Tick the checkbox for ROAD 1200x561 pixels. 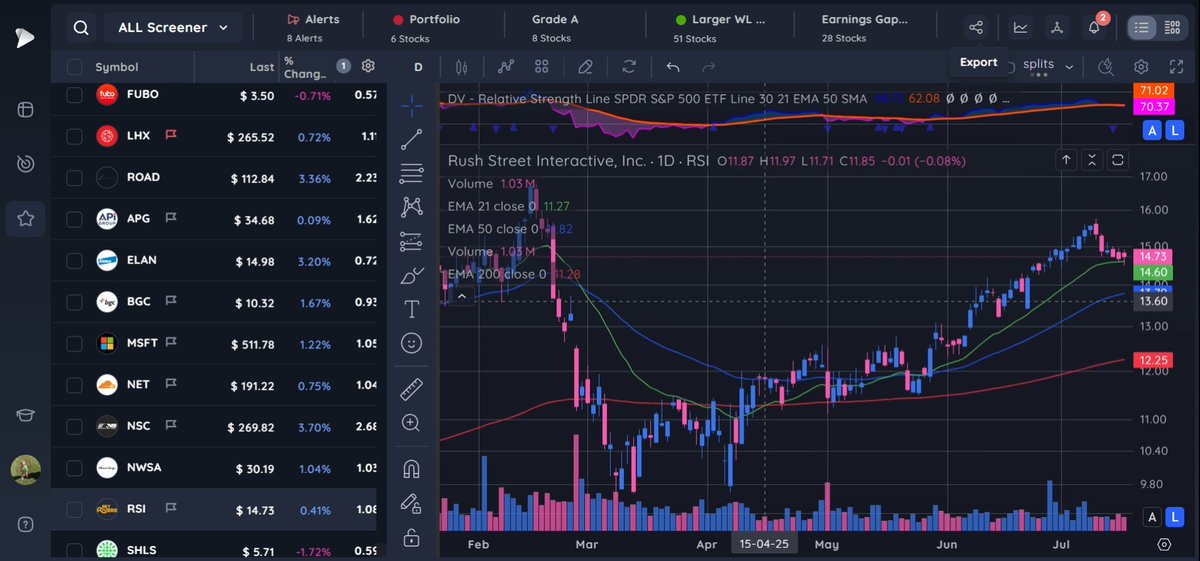click(74, 178)
